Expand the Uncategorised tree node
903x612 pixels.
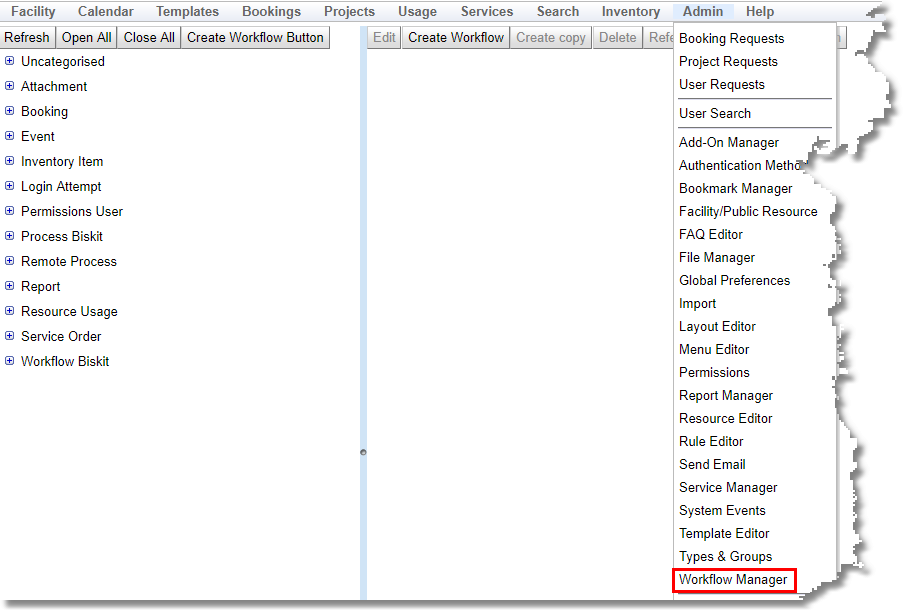click(10, 61)
